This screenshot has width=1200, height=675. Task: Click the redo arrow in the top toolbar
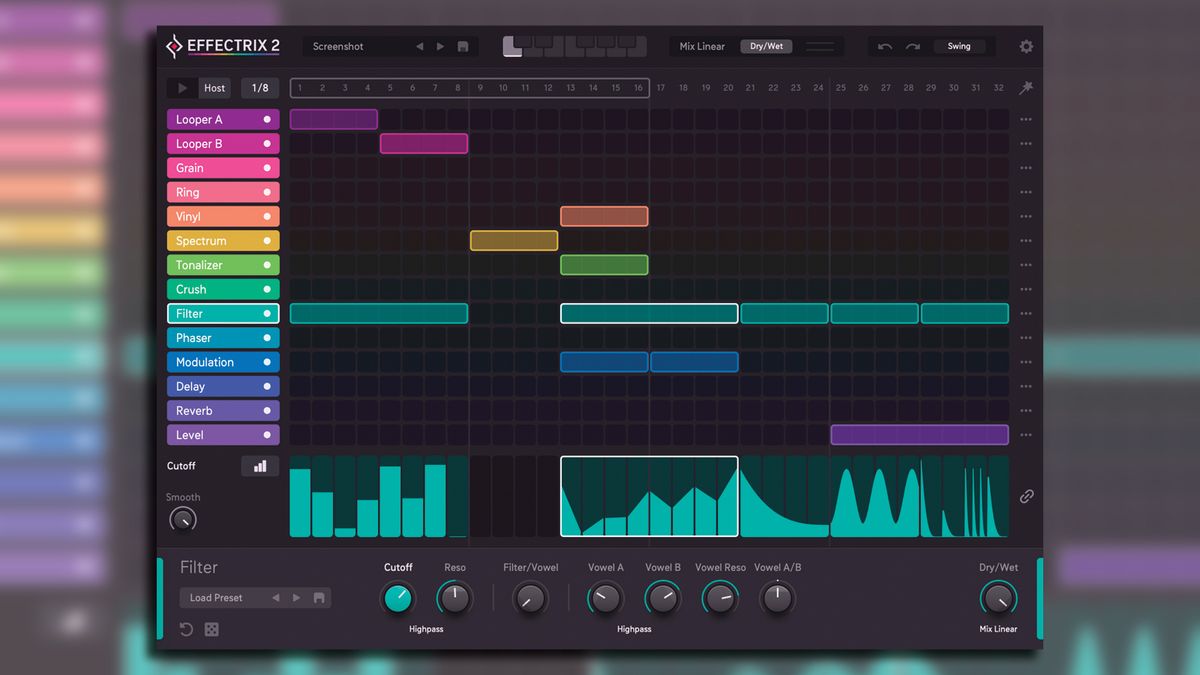pyautogui.click(x=911, y=46)
